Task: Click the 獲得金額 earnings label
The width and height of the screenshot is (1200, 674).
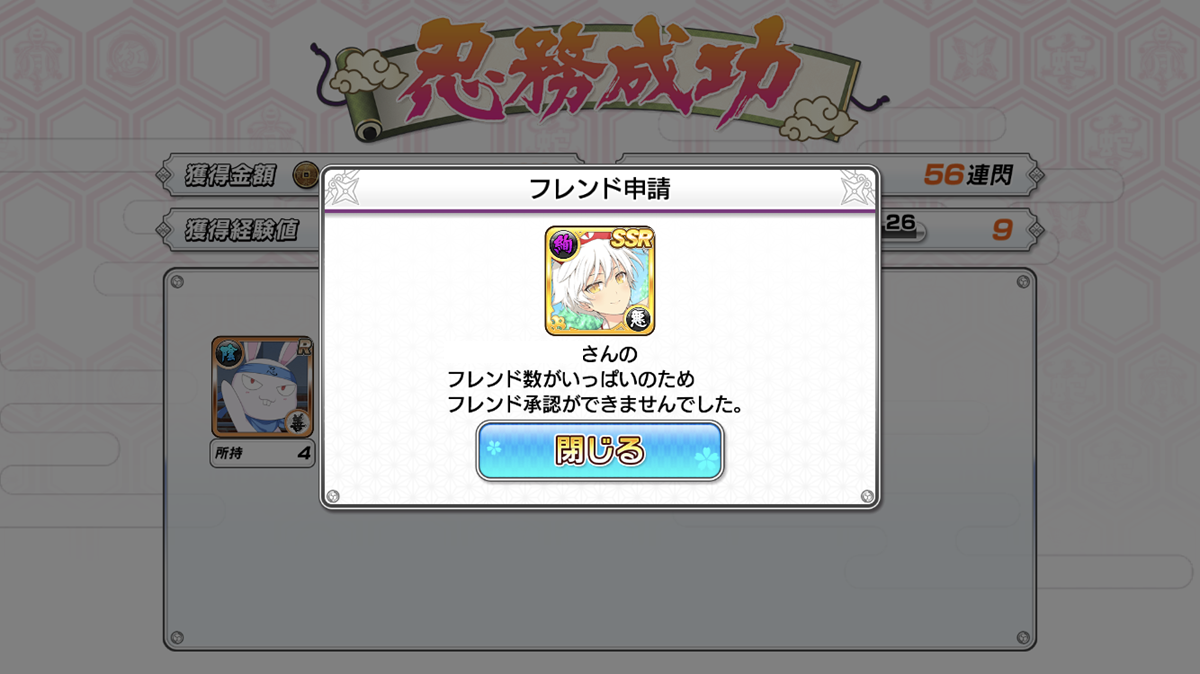Action: click(227, 176)
